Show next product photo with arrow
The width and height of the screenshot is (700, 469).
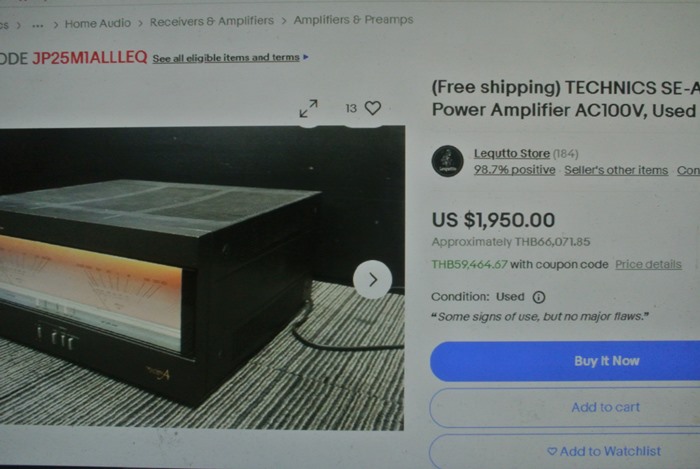click(372, 279)
